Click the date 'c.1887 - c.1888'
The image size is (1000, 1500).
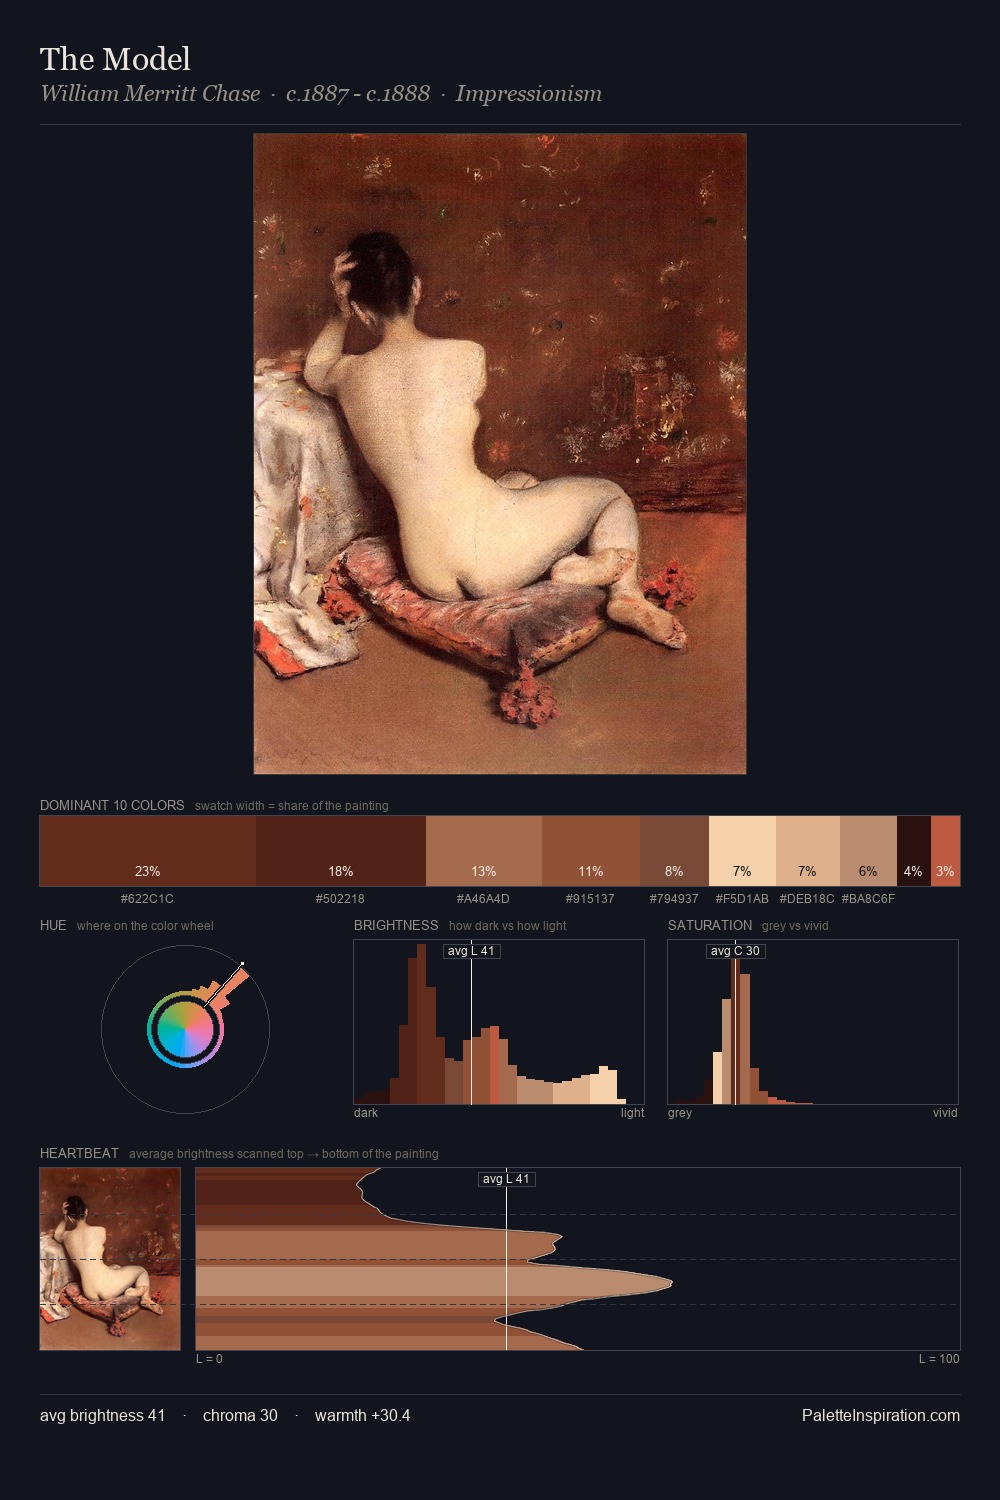click(x=358, y=94)
